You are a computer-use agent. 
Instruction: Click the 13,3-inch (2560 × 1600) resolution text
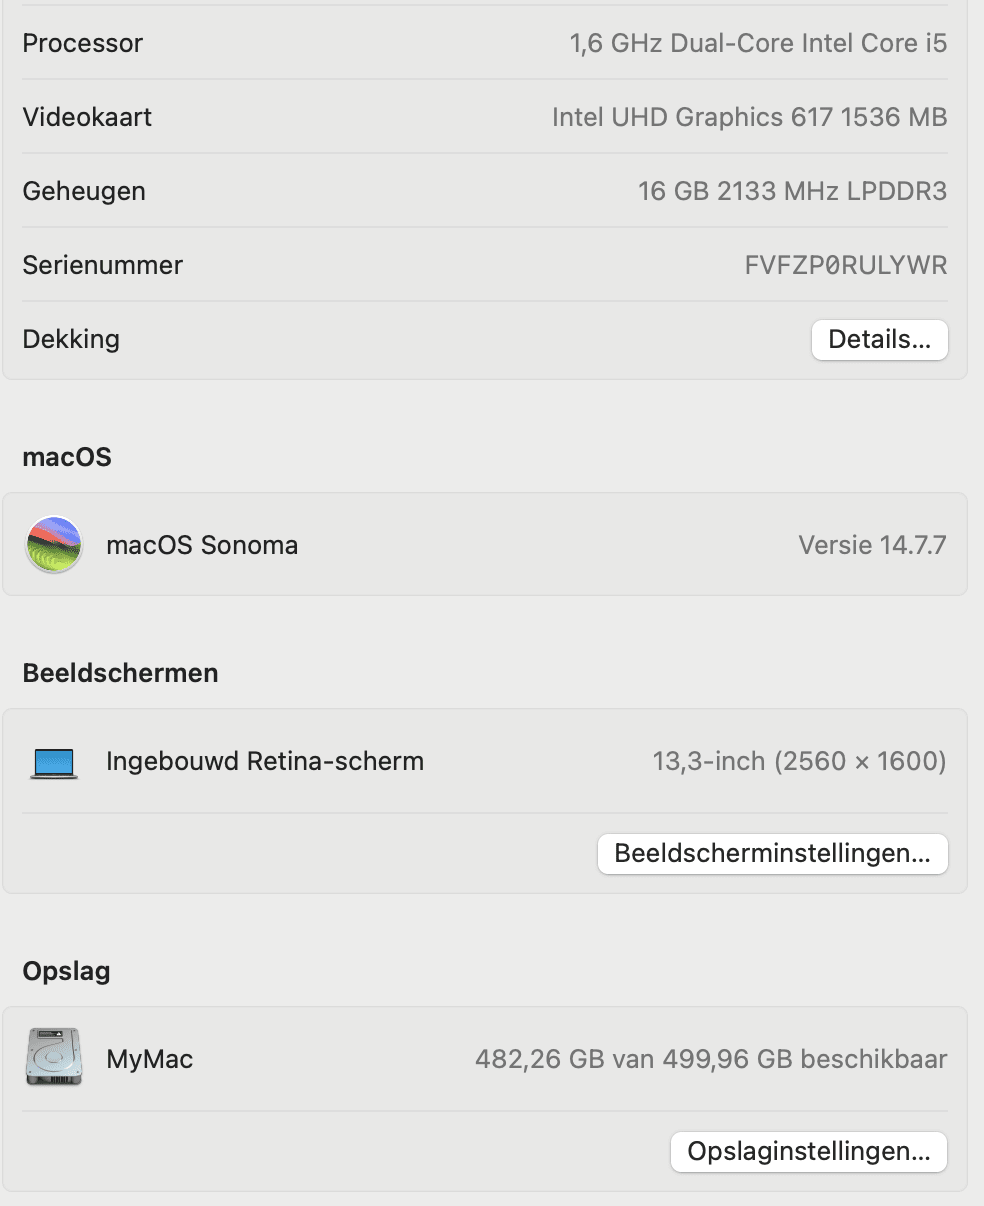tap(799, 762)
